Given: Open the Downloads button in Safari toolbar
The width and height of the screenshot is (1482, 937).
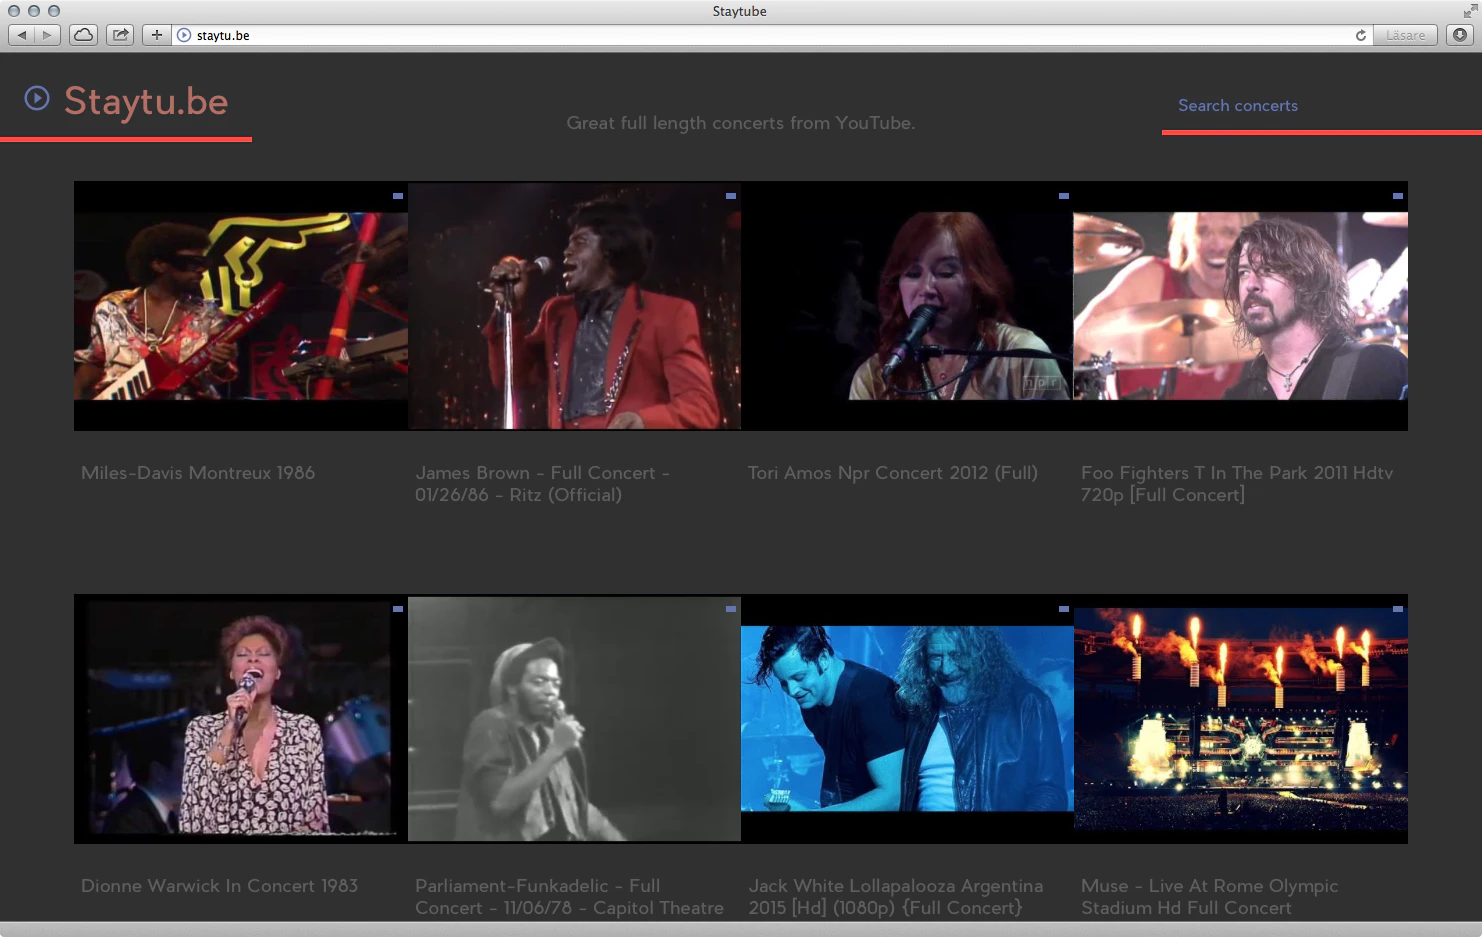Looking at the screenshot, I should pyautogui.click(x=1460, y=35).
